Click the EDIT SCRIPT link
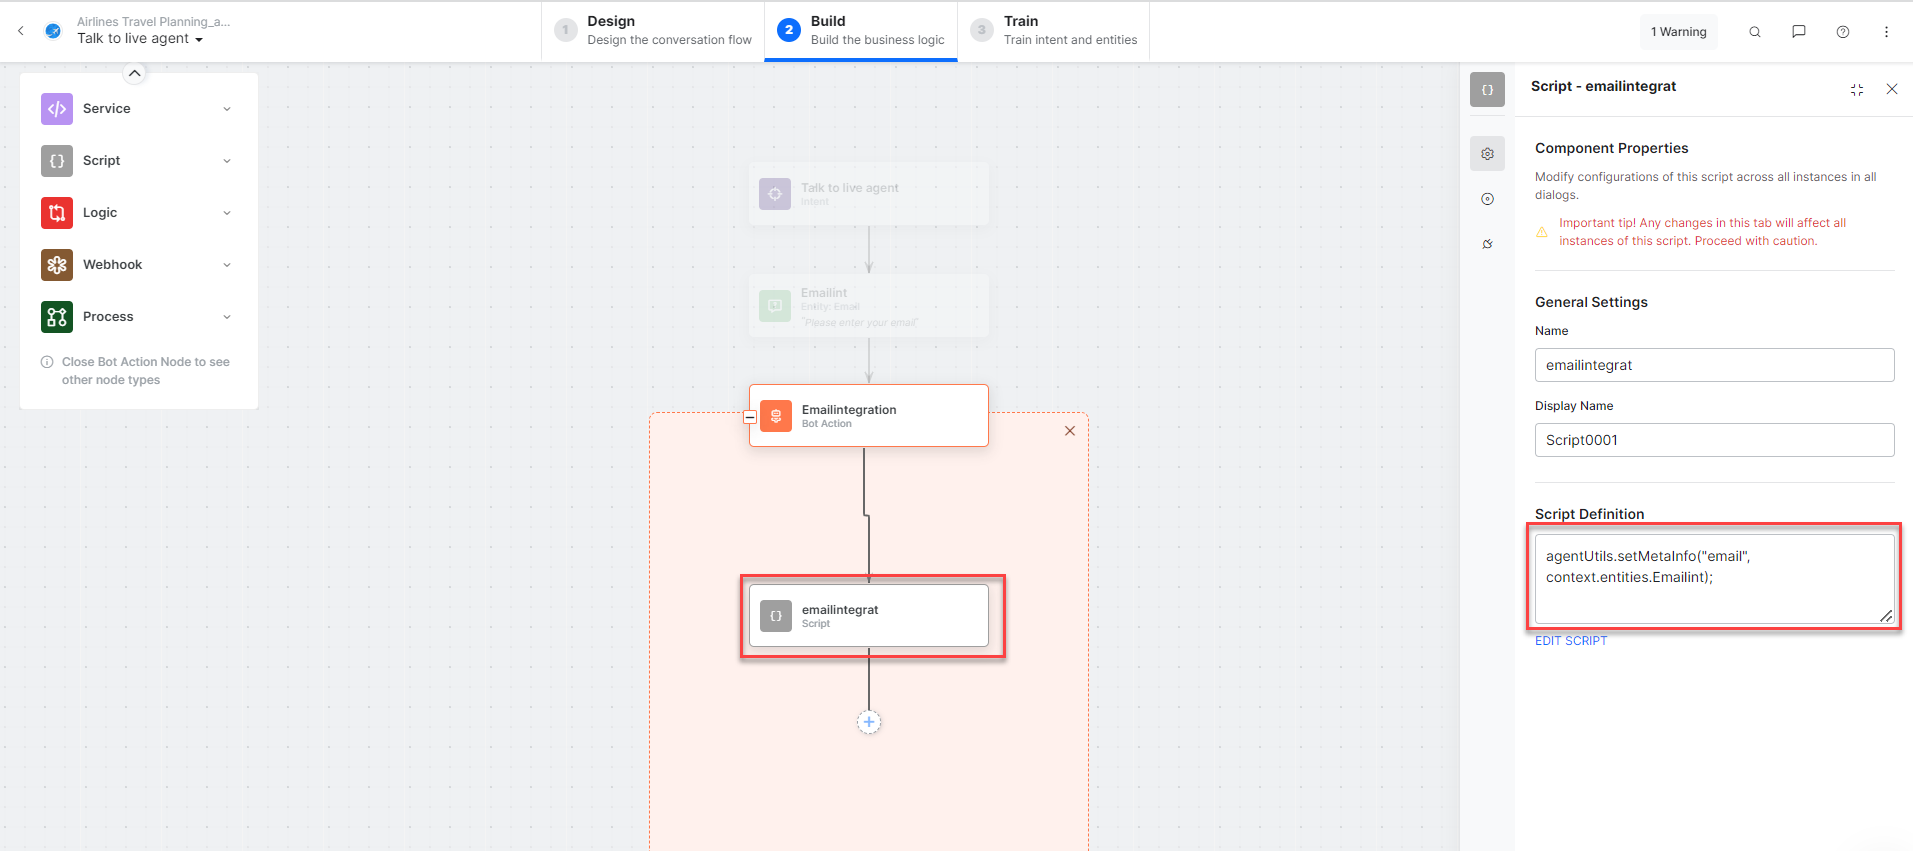This screenshot has width=1913, height=851. (x=1570, y=641)
